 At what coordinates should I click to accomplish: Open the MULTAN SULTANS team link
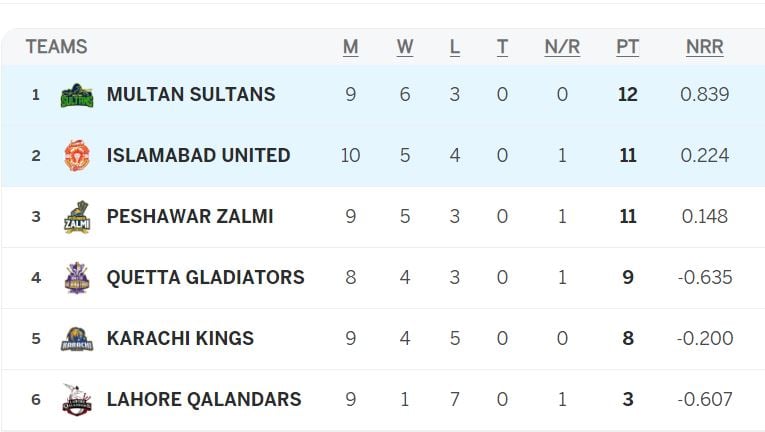[190, 95]
